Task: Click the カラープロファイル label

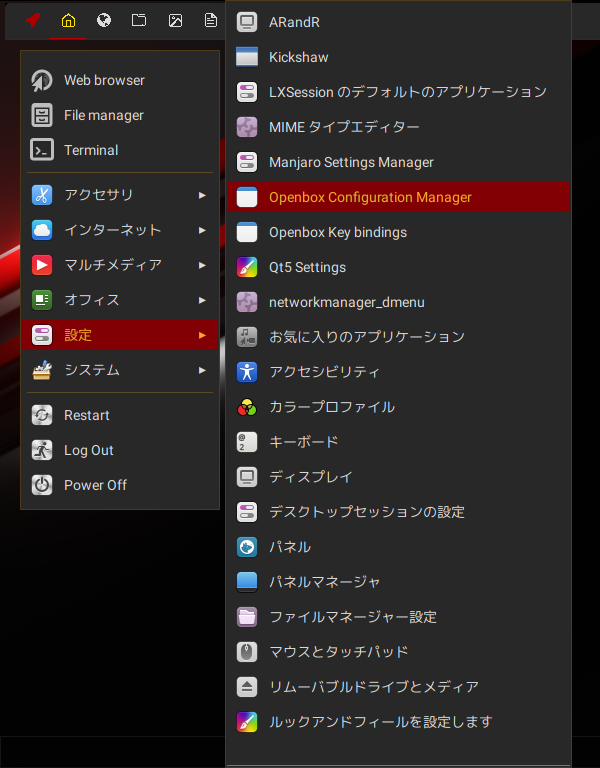Action: pyautogui.click(x=332, y=407)
